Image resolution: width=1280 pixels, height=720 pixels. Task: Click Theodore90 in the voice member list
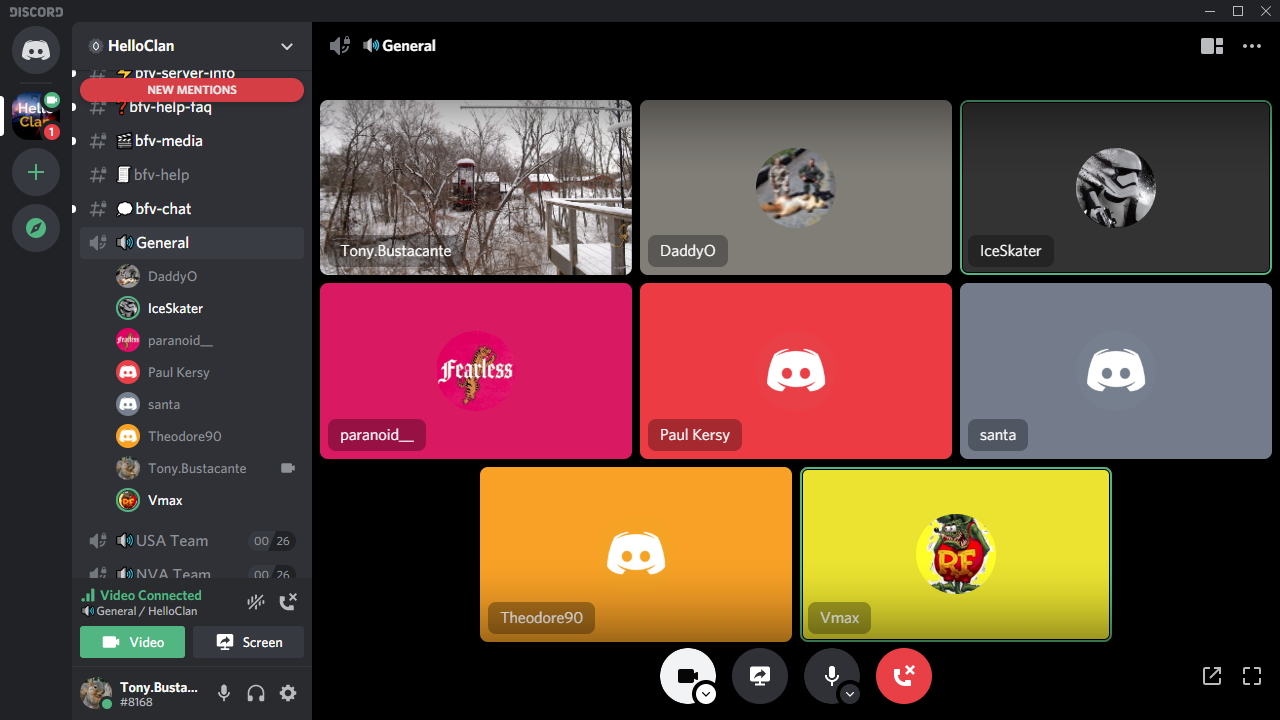208,436
